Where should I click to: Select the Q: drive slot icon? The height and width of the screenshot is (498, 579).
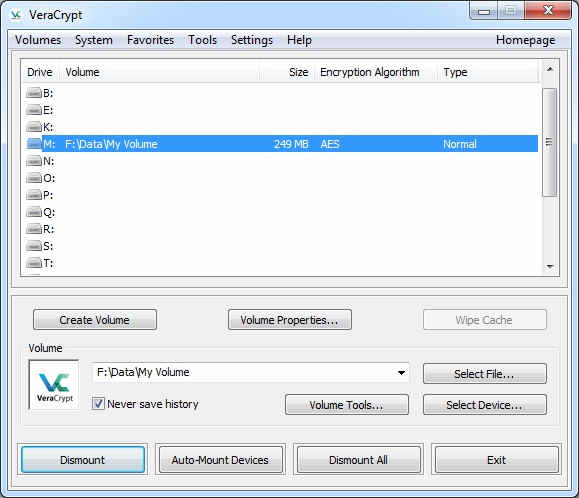pyautogui.click(x=34, y=212)
